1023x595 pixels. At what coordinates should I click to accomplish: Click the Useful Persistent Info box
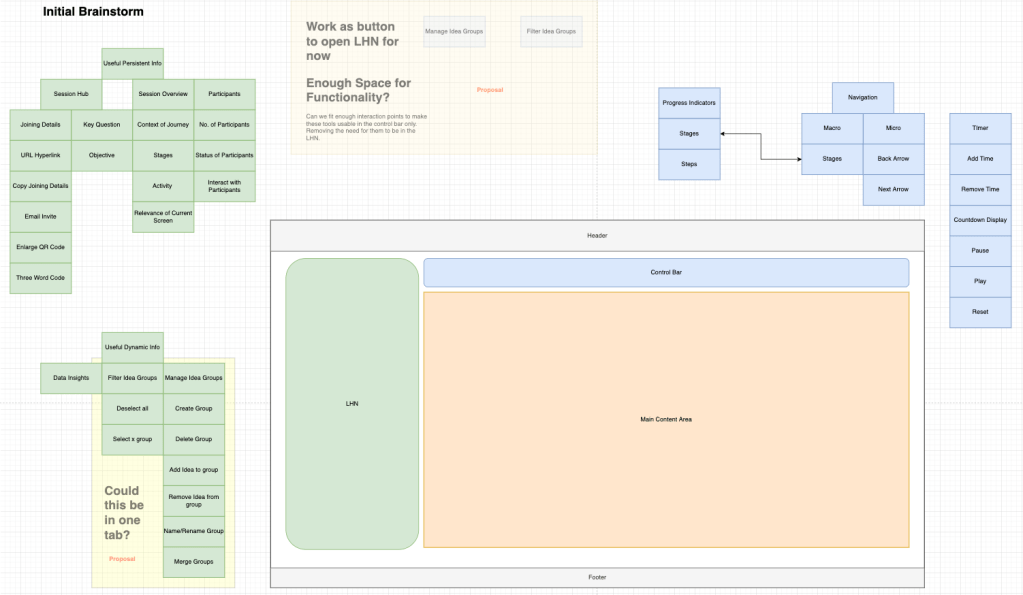tap(132, 64)
